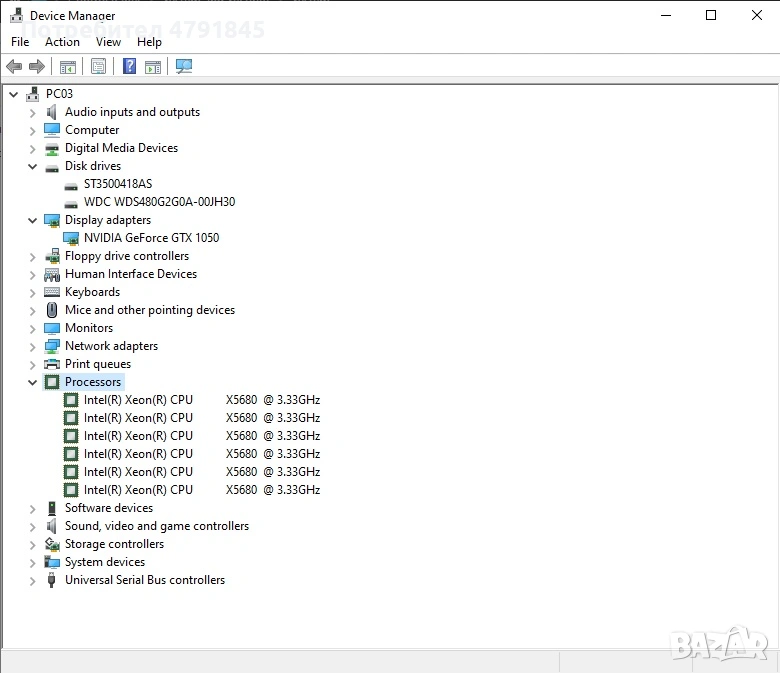Click the Keyboards category icon
The width and height of the screenshot is (780, 673).
click(52, 292)
